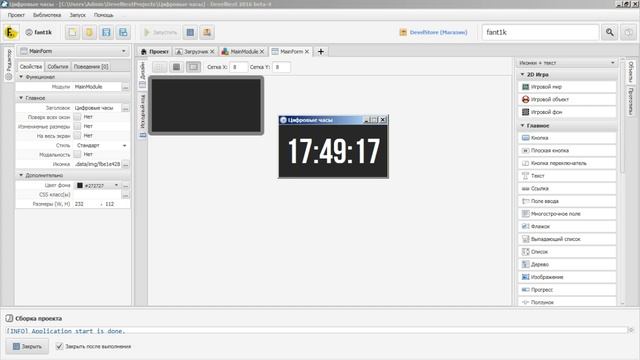Click the search field containing 'fant1k'
This screenshot has height=360, width=640.
540,32
